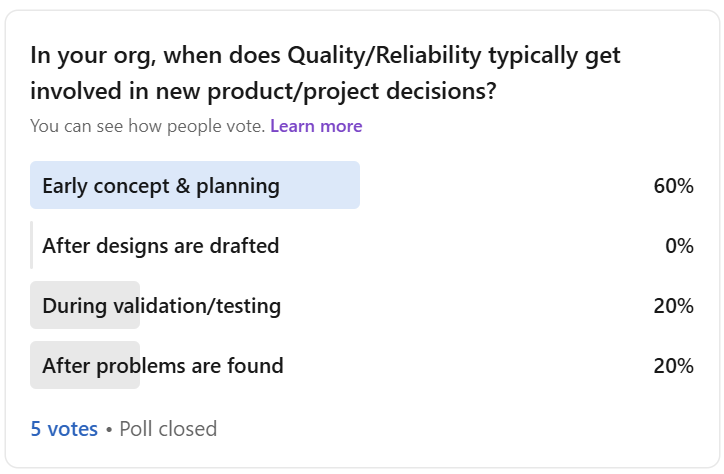Image resolution: width=724 pixels, height=474 pixels.
Task: Click the thin bar left of After designs are drafted
Action: 32,246
